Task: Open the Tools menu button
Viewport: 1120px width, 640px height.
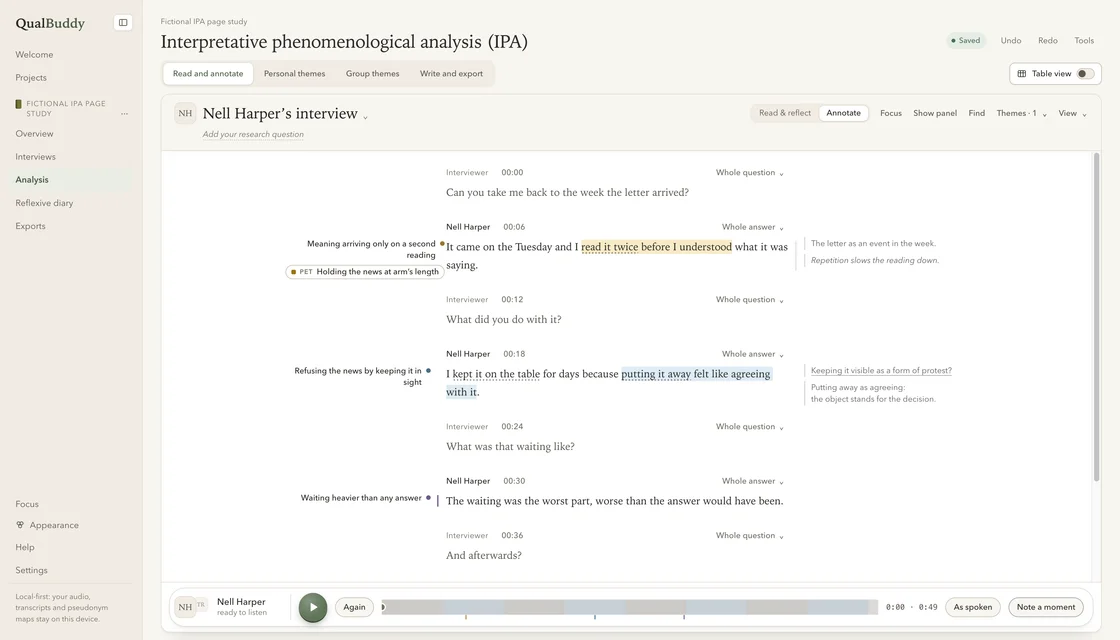Action: point(1084,41)
